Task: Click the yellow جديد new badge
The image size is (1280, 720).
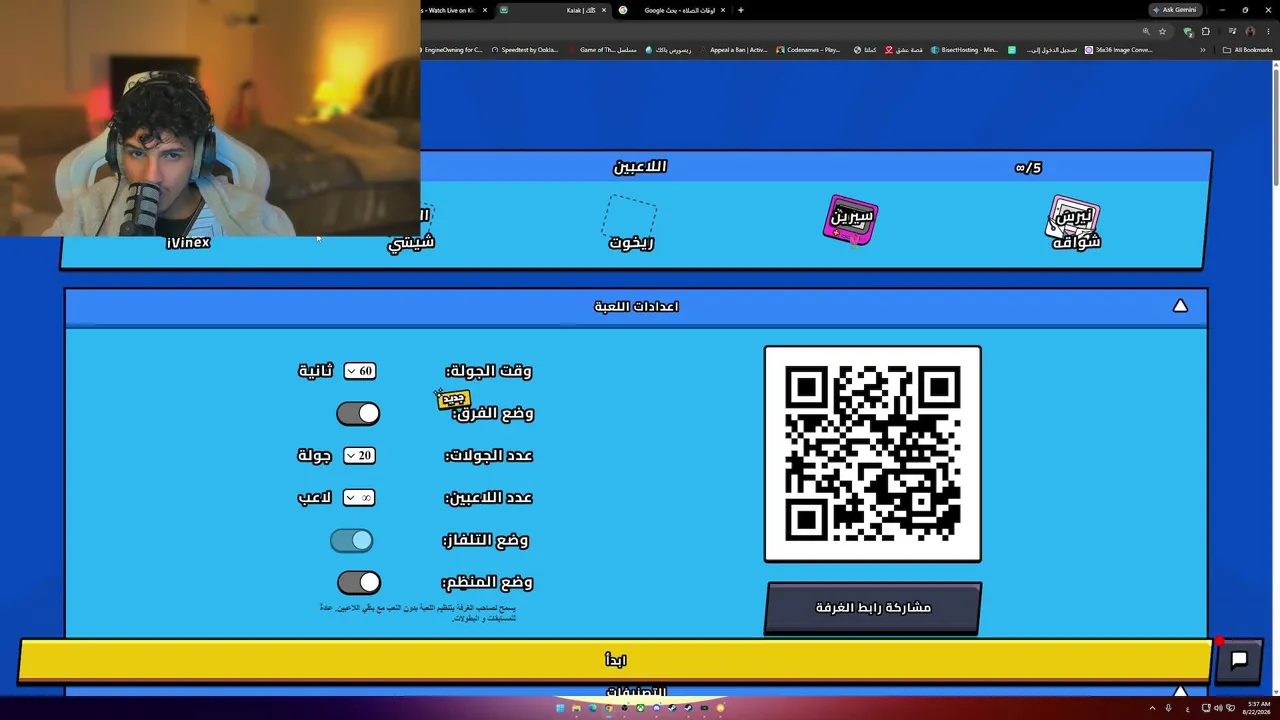Action: click(453, 399)
